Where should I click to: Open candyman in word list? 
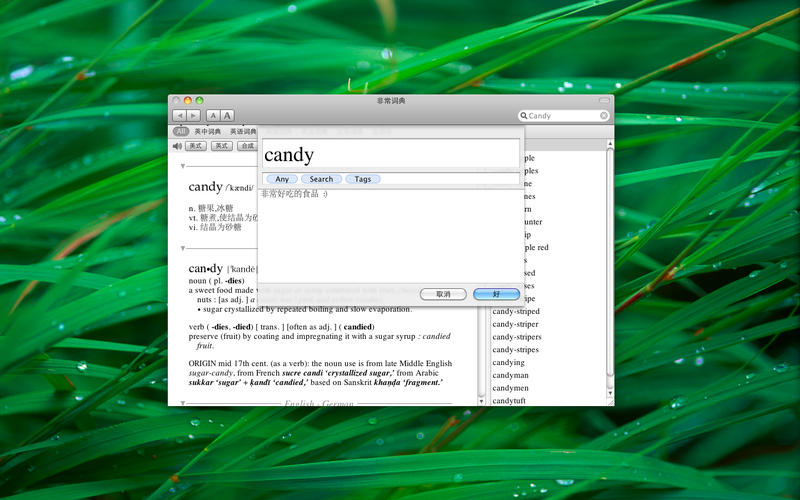(510, 375)
